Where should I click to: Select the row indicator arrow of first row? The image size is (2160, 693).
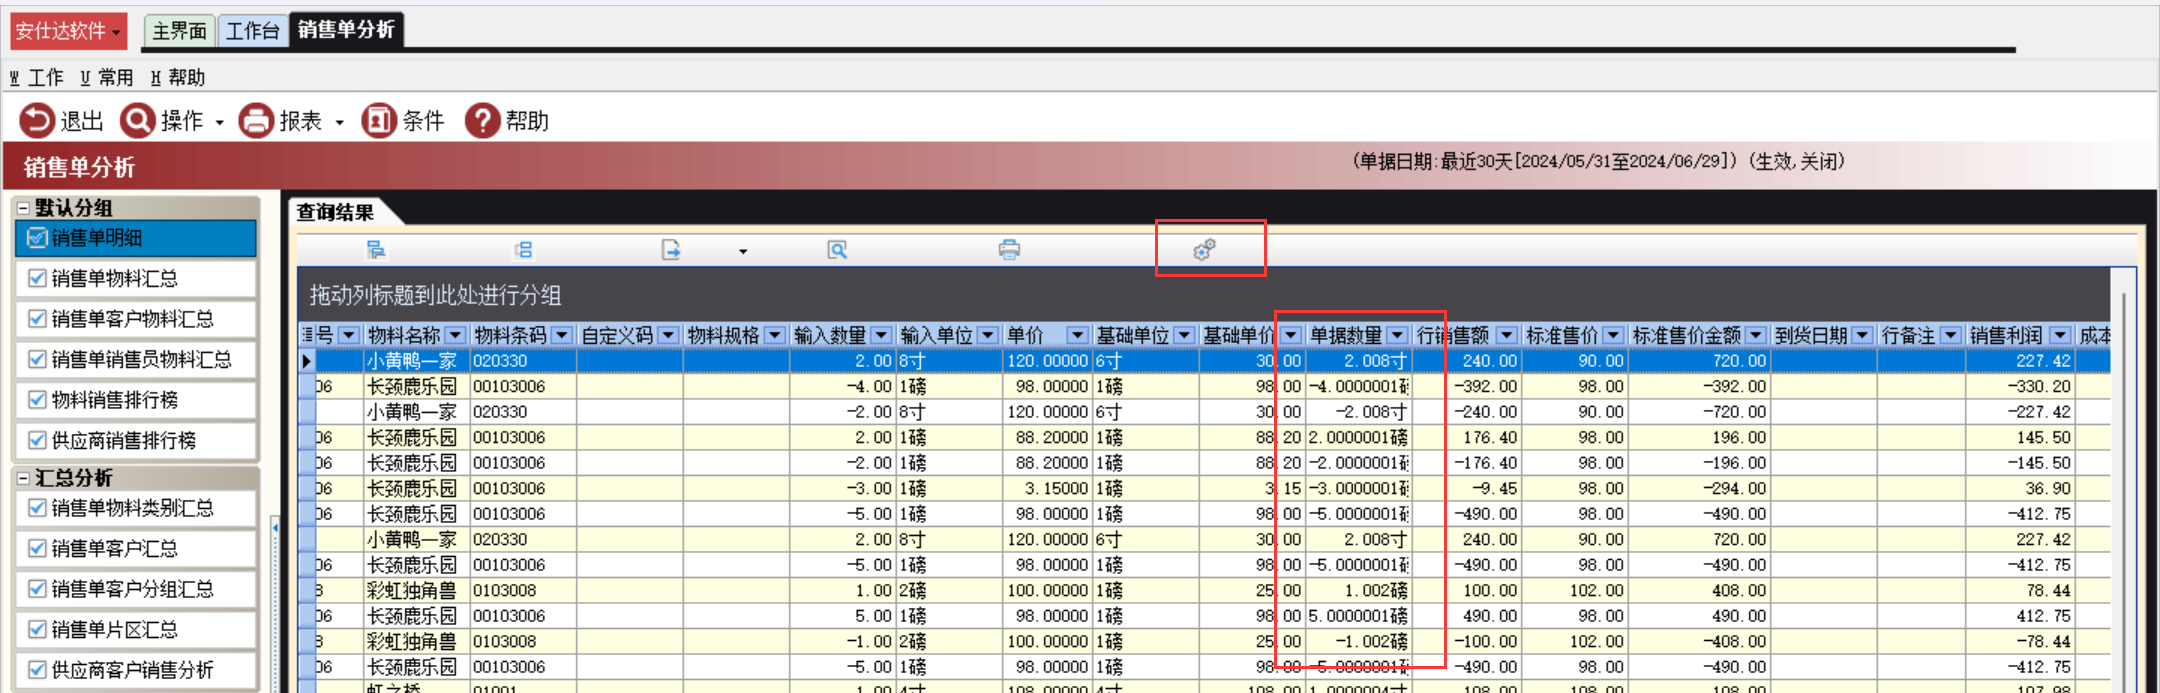307,361
